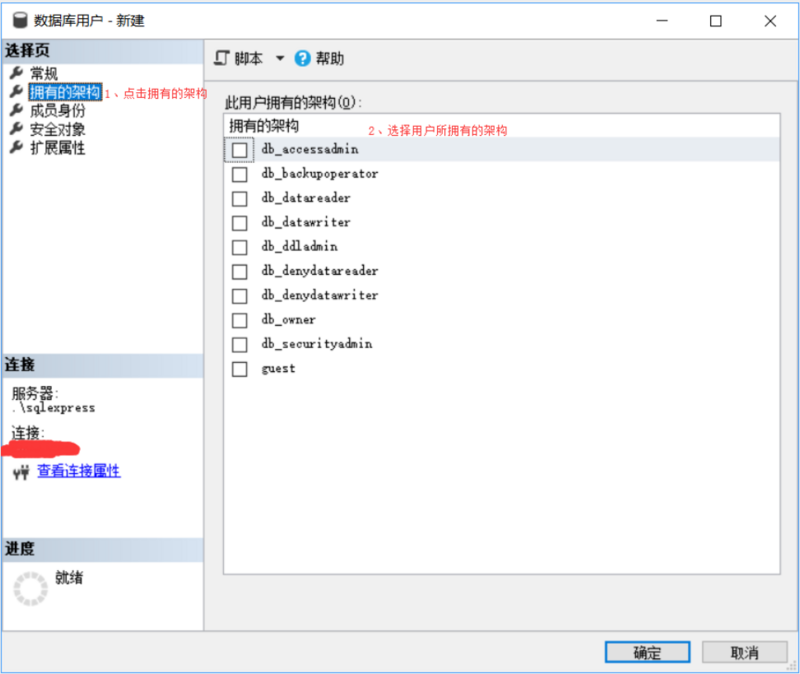The width and height of the screenshot is (800, 674).
Task: Click the 脚本 script scroll icon
Action: pyautogui.click(x=221, y=58)
